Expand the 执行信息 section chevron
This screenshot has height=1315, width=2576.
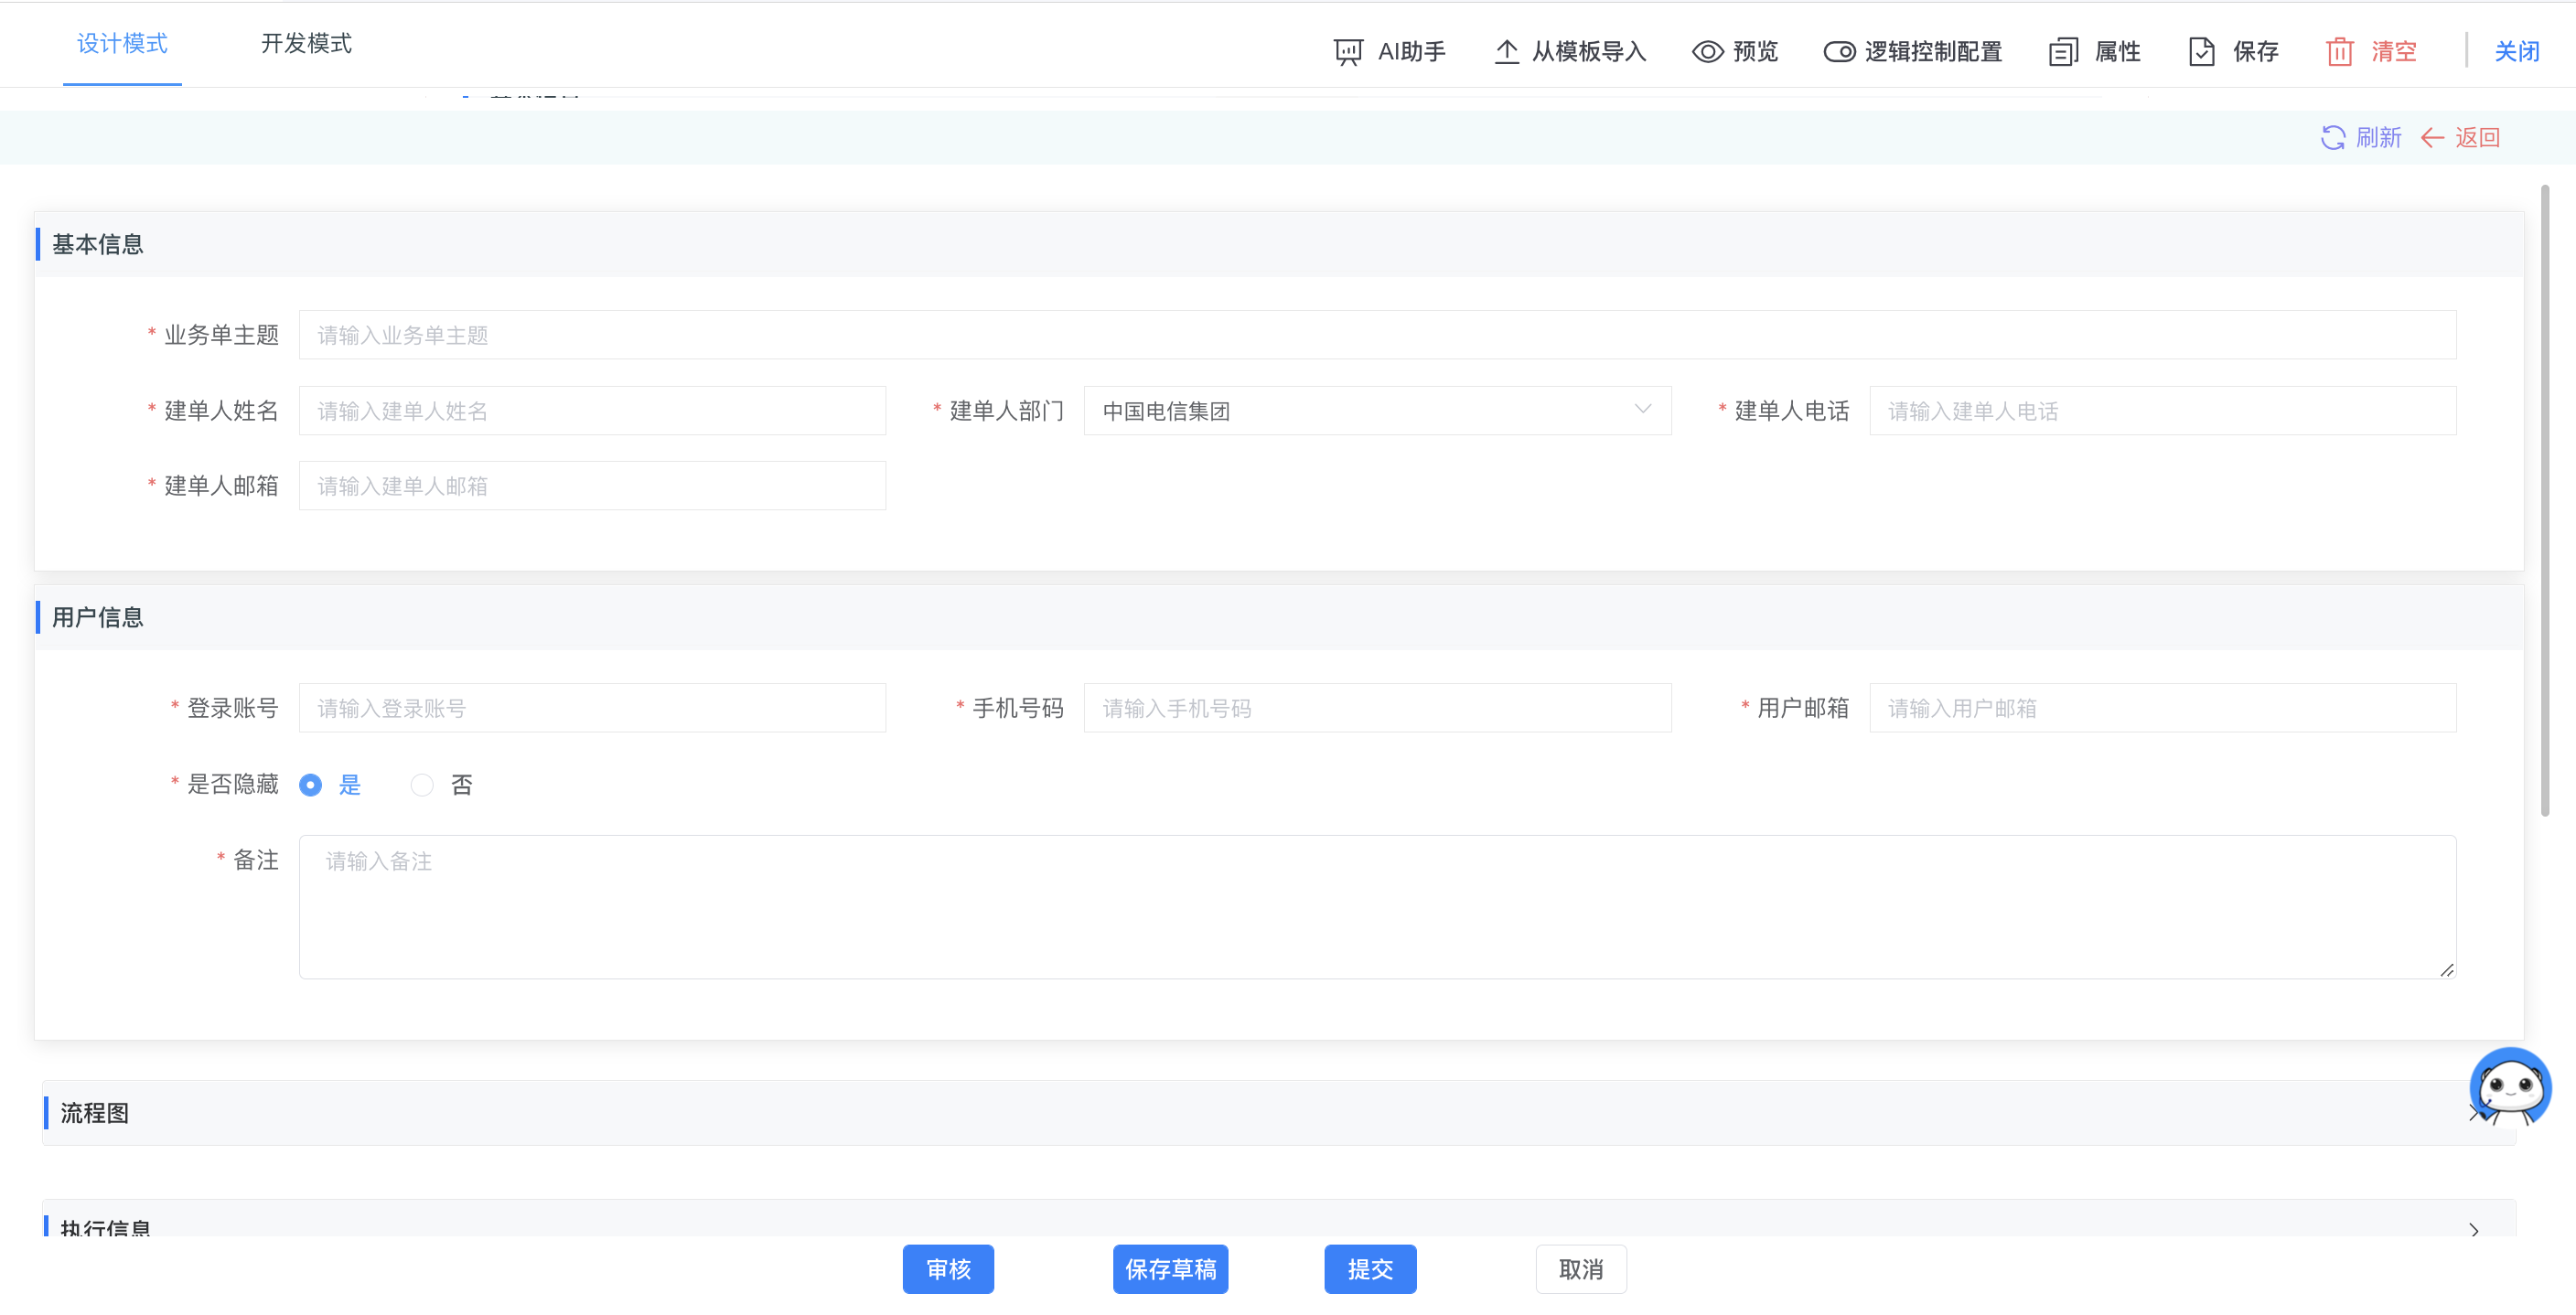click(2473, 1230)
